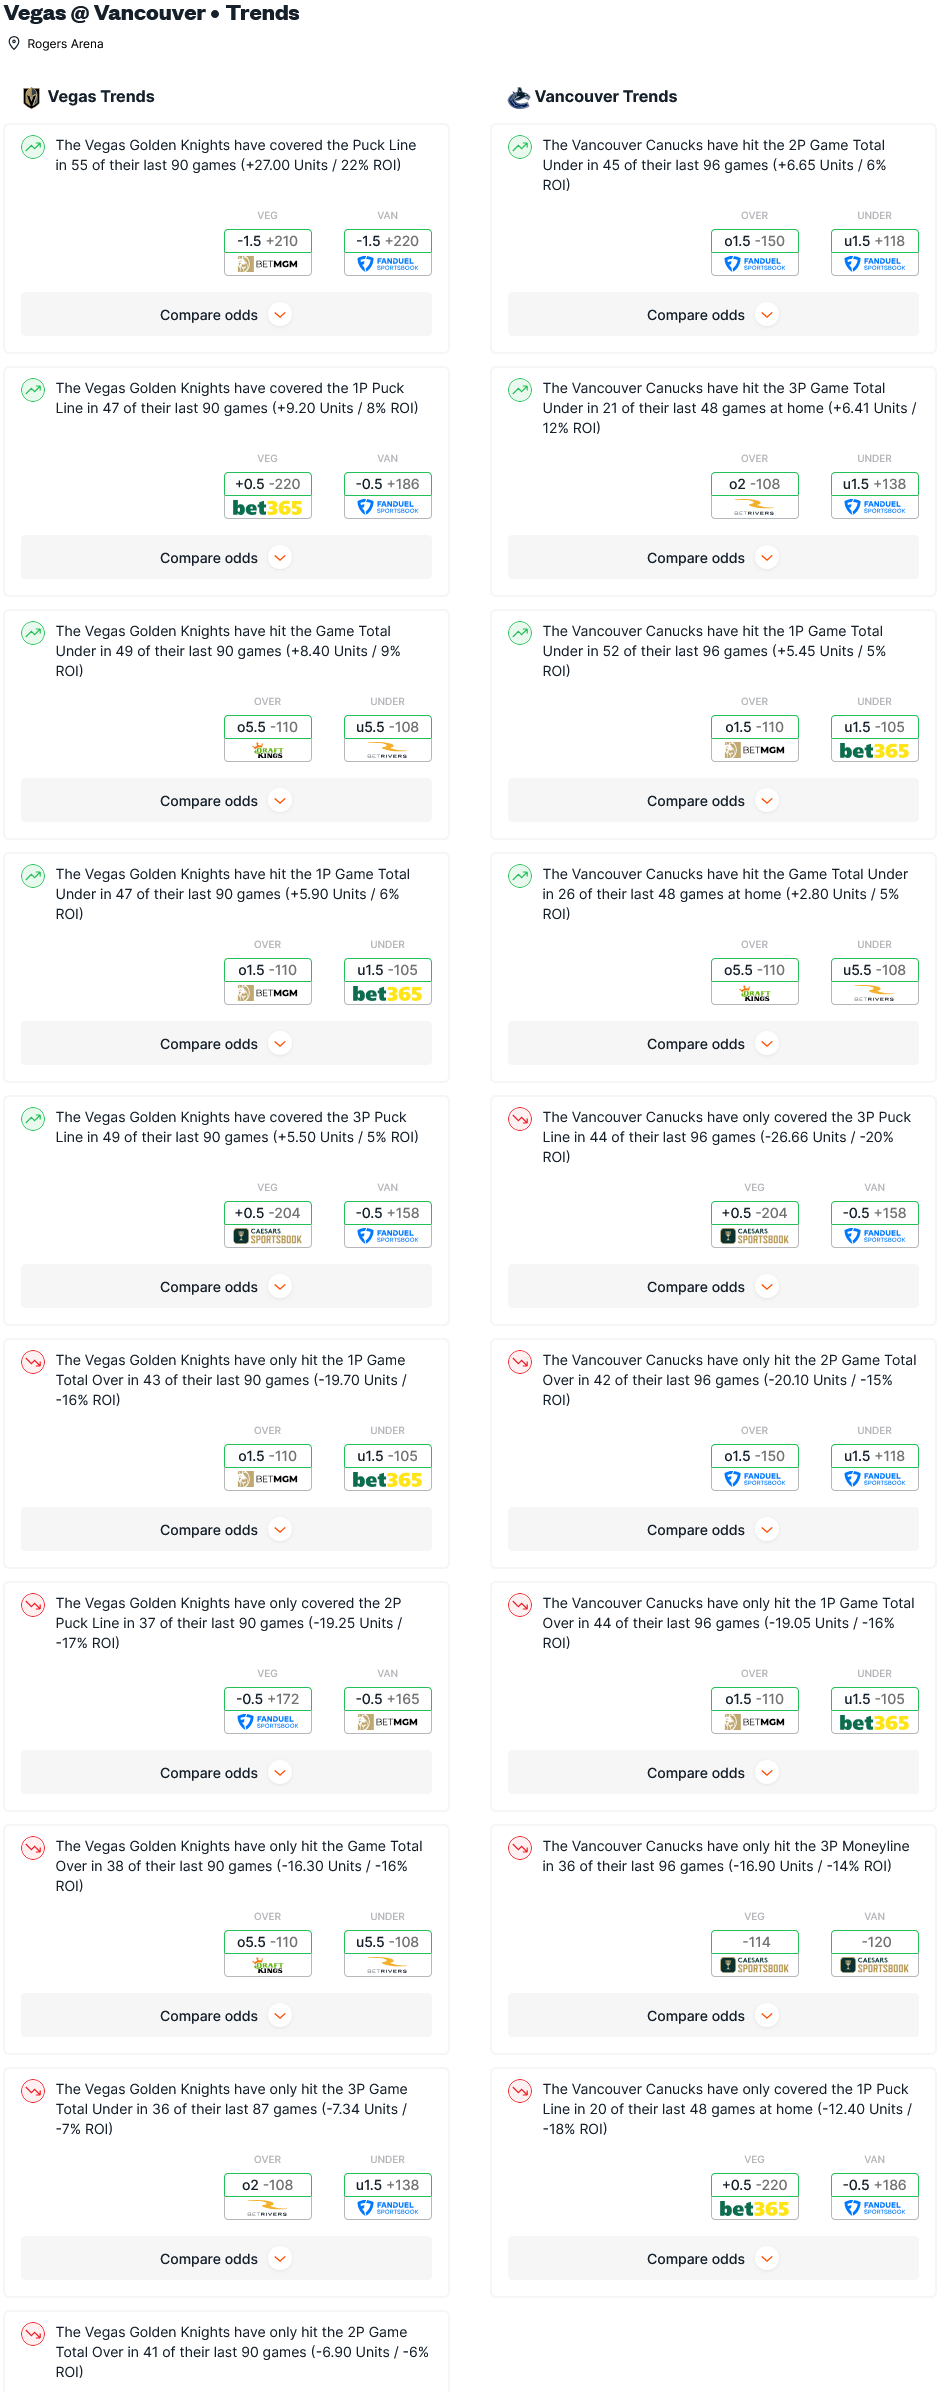Pick the VEG -114 3P moneyline odds
This screenshot has height=2392, width=939.
755,1942
